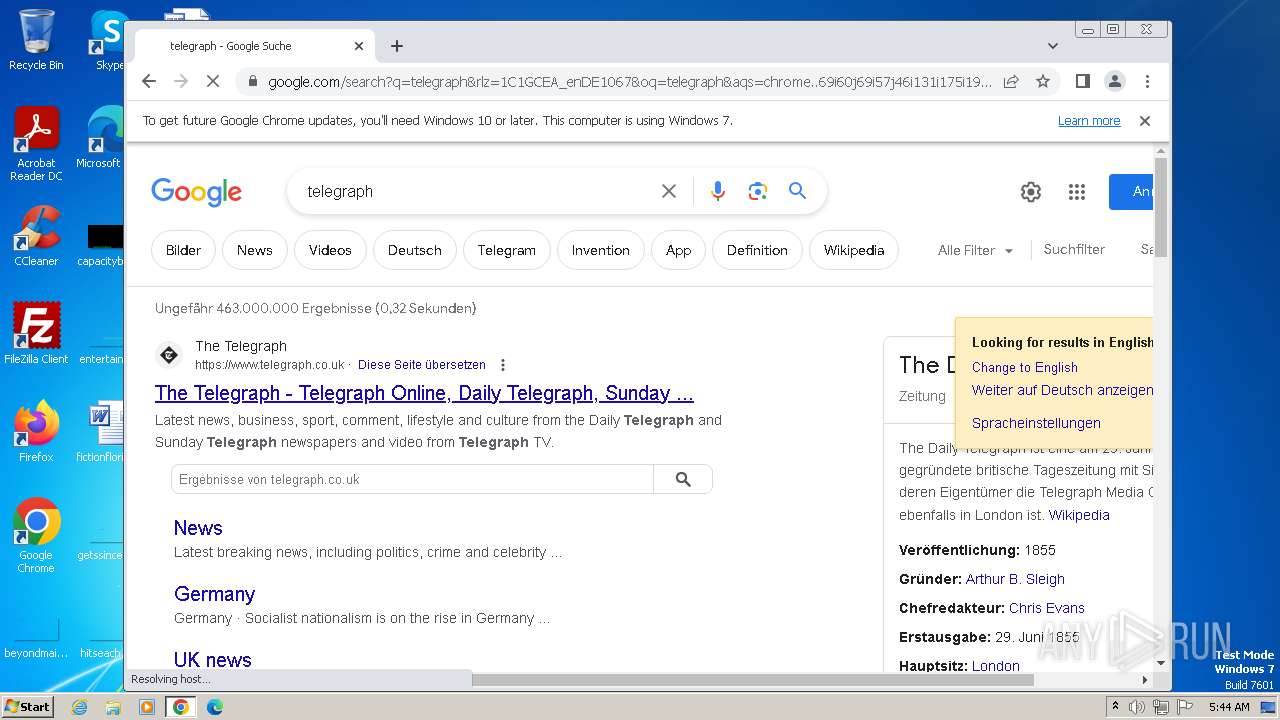Open the Learn more link
The height and width of the screenshot is (720, 1280).
(1089, 121)
